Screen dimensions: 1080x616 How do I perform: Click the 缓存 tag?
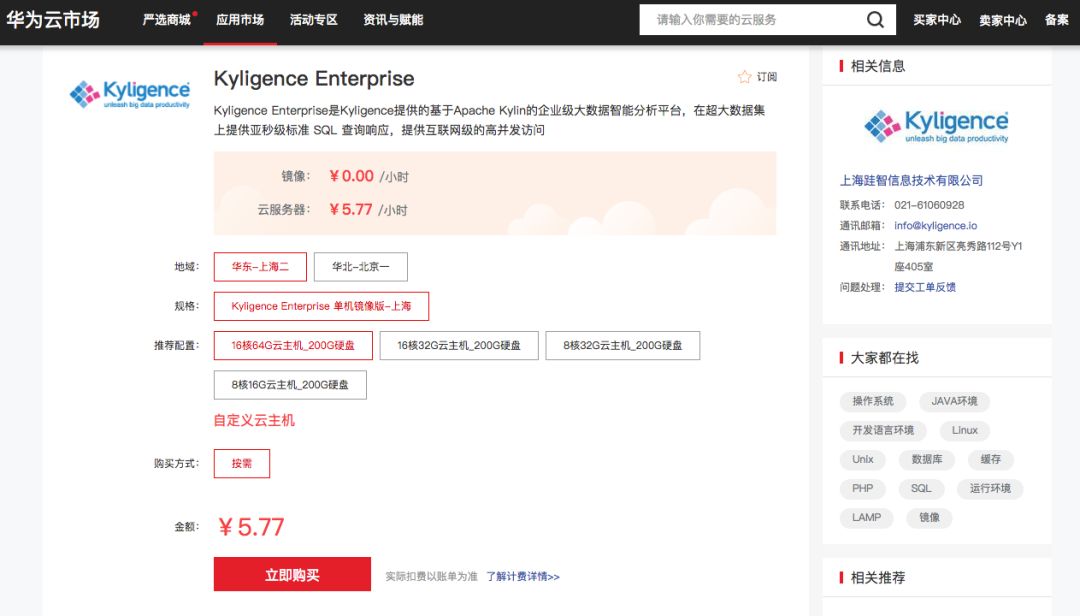(990, 459)
